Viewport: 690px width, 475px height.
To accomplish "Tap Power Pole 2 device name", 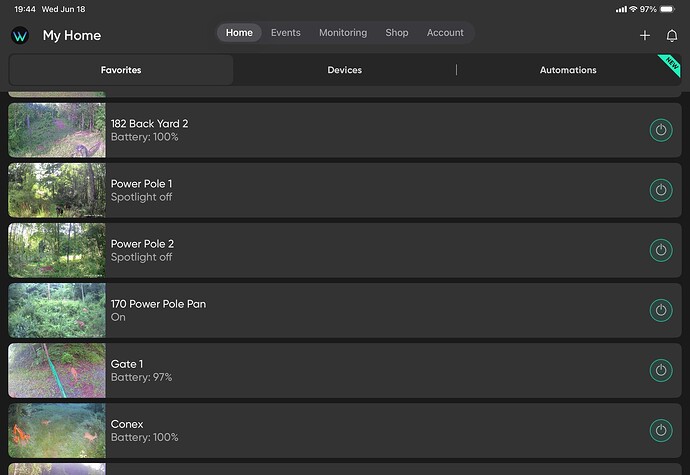I will [x=142, y=244].
